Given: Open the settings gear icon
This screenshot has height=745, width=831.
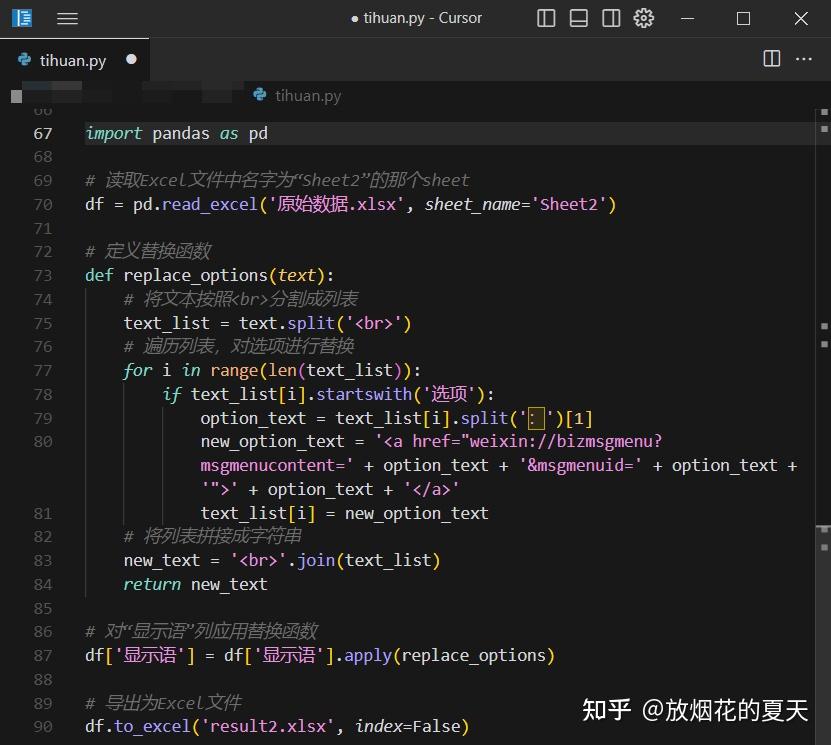Looking at the screenshot, I should pos(644,18).
